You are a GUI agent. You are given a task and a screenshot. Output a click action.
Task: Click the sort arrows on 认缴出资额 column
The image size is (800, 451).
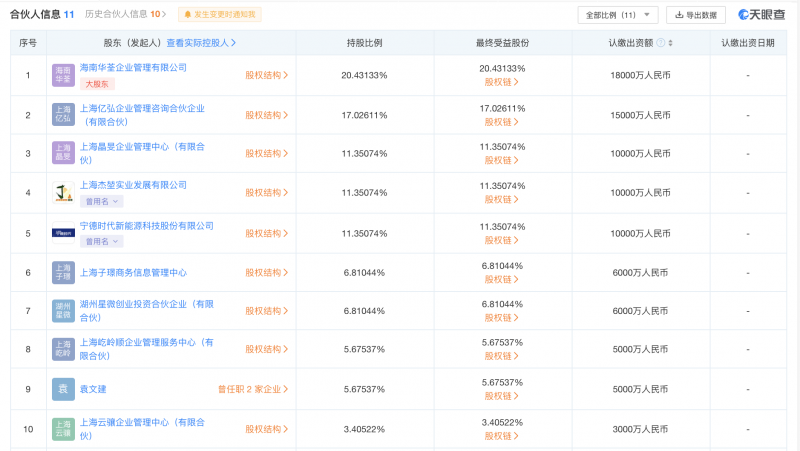pyautogui.click(x=670, y=43)
